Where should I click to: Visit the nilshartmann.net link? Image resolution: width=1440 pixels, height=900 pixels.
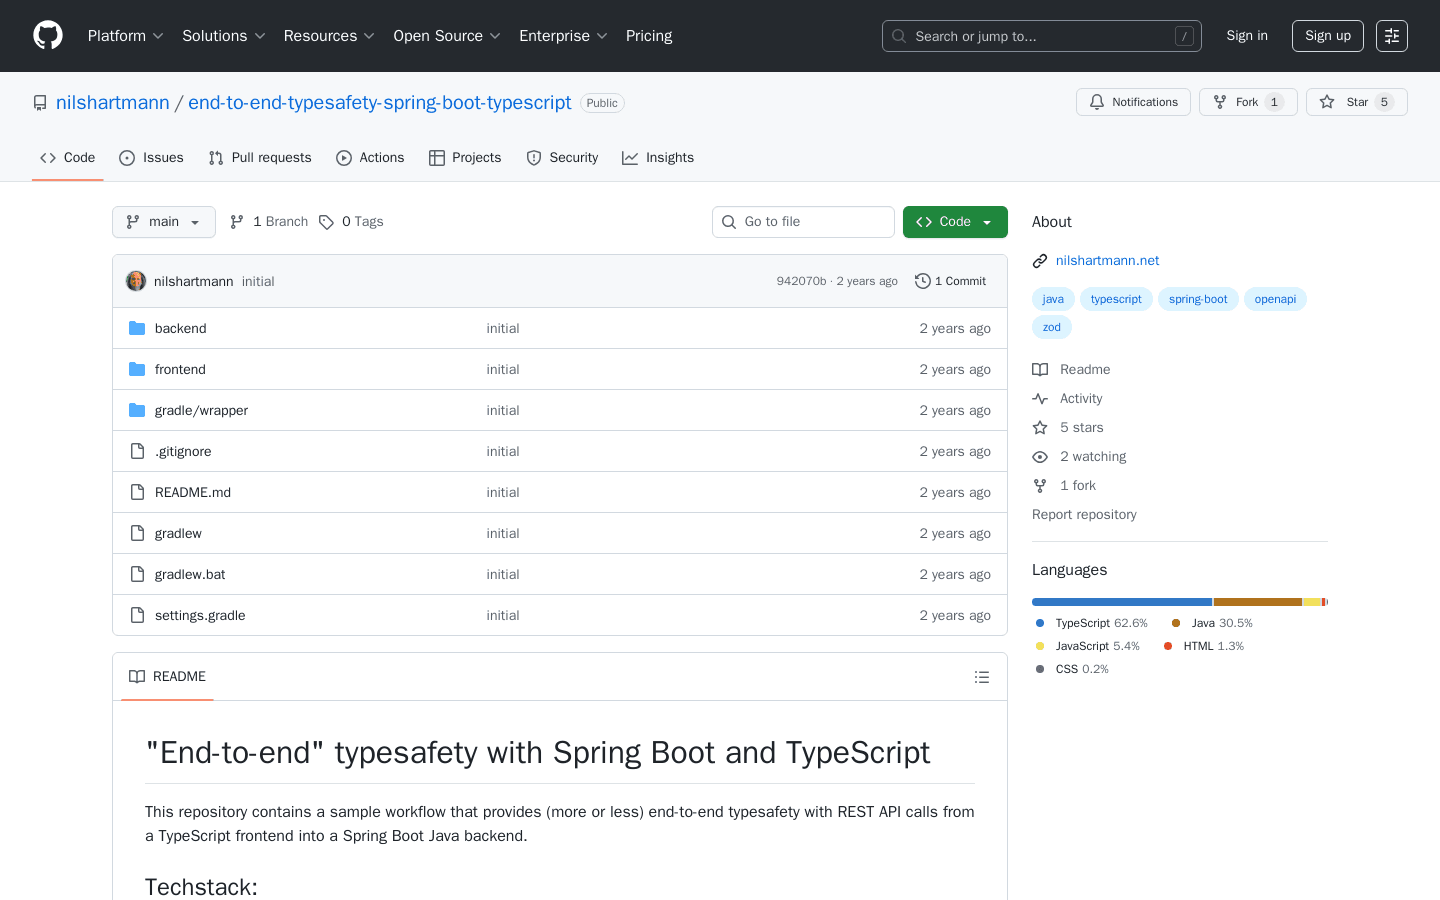pyautogui.click(x=1107, y=260)
